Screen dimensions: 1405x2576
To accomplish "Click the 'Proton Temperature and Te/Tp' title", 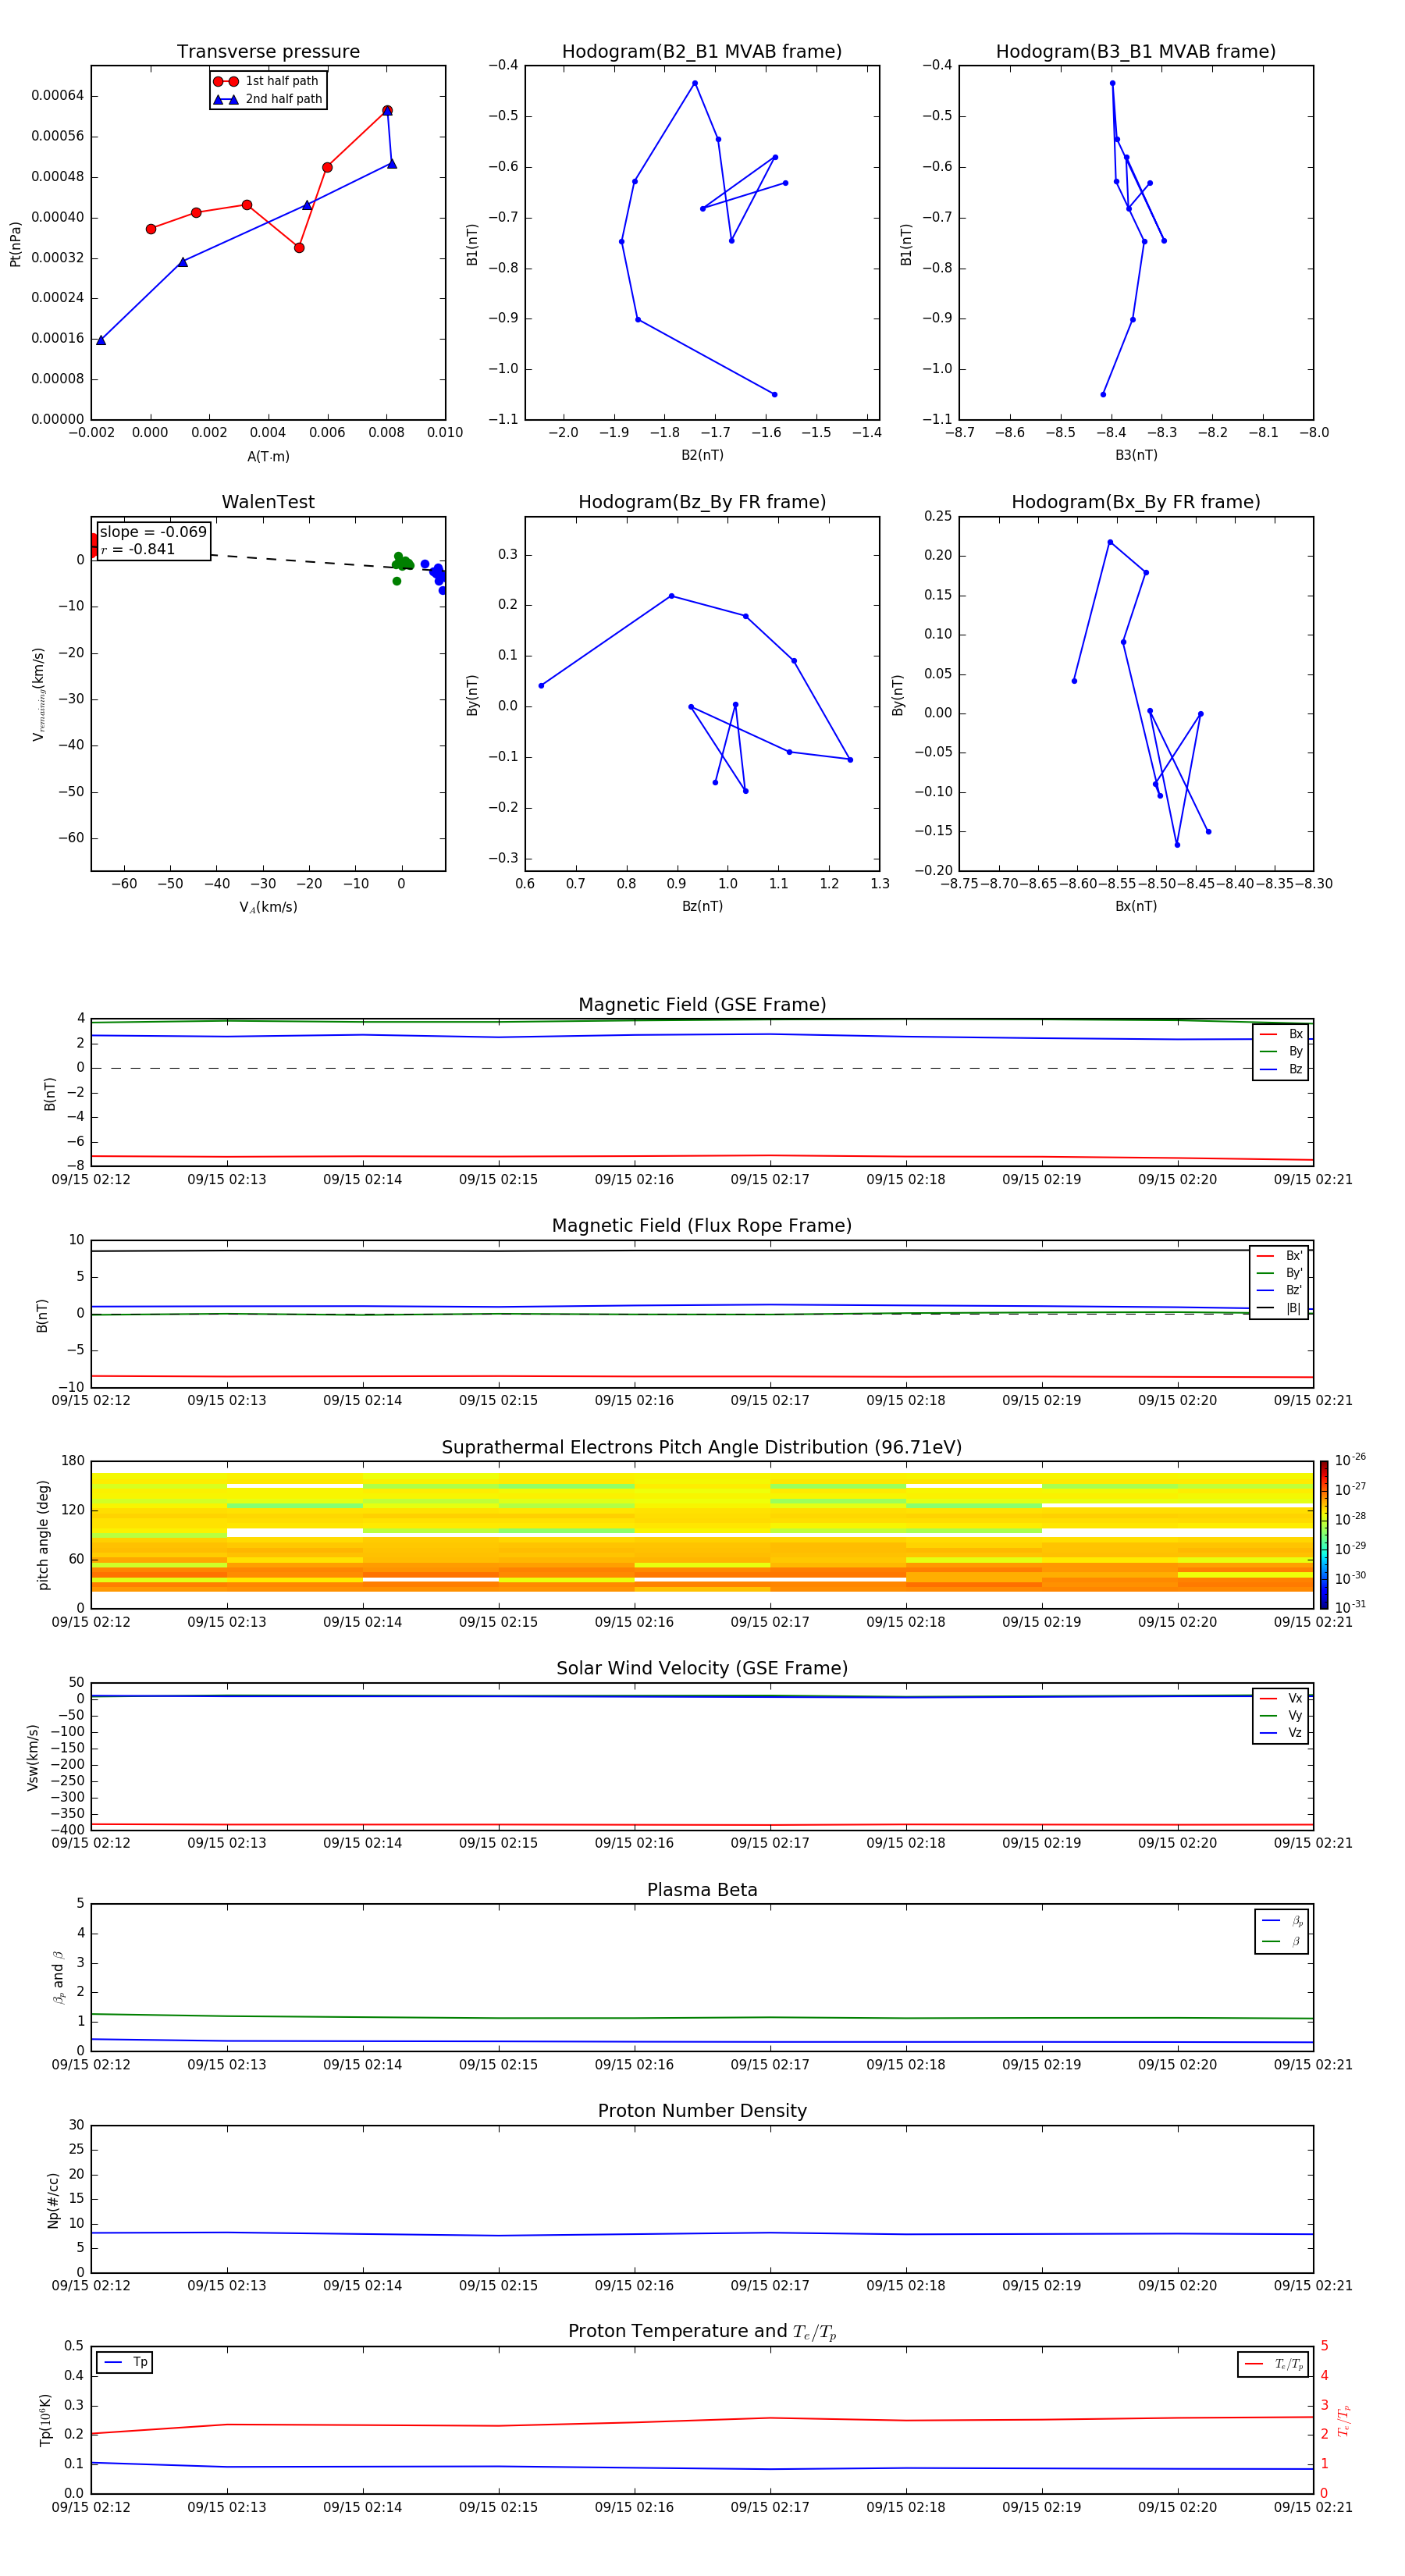I will [x=702, y=2332].
